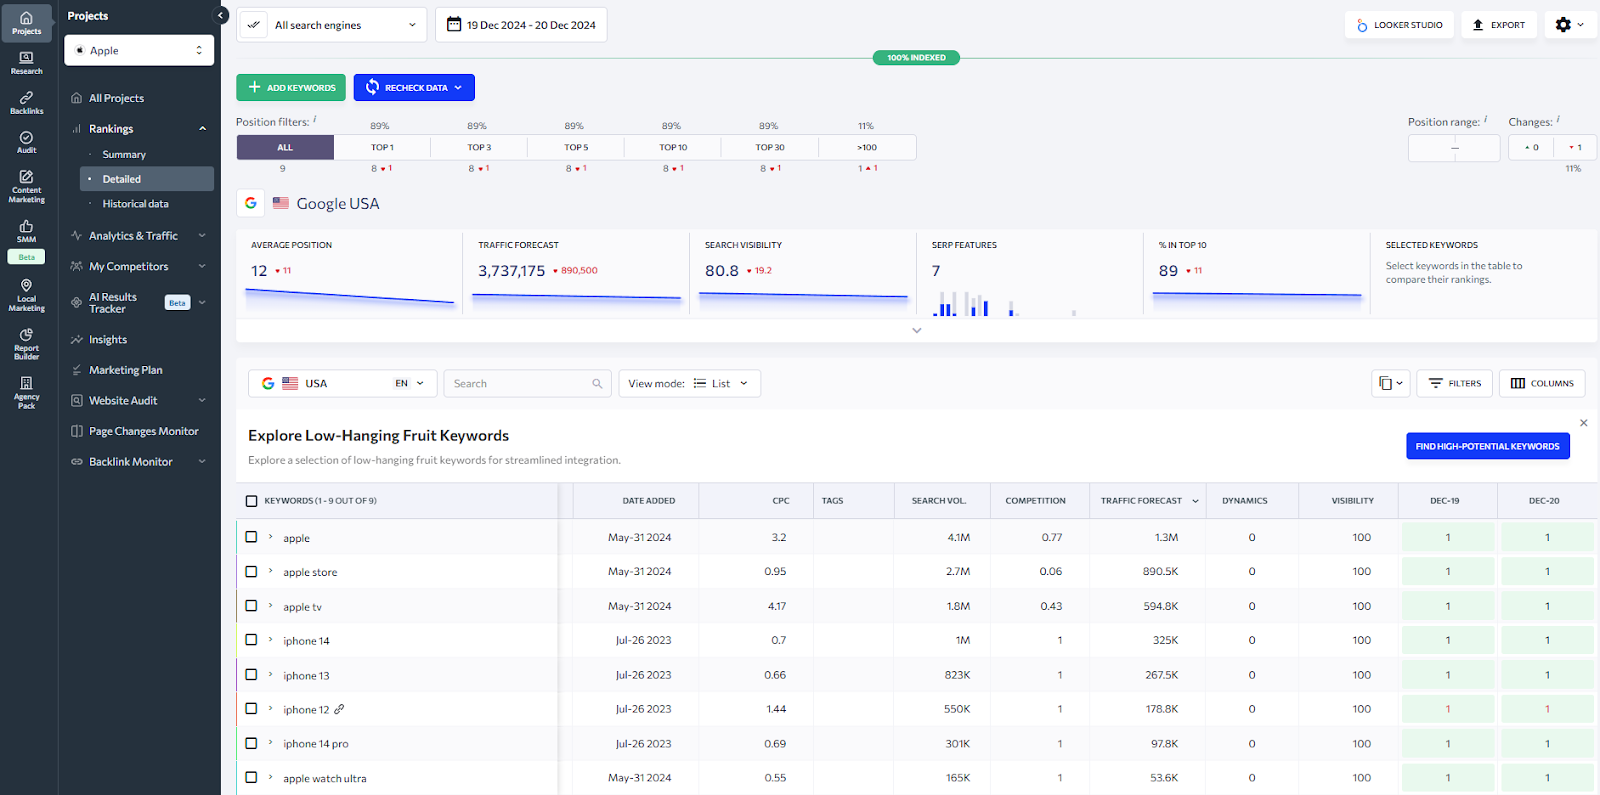Select the ALL position filter tab
This screenshot has width=1600, height=795.
point(285,147)
